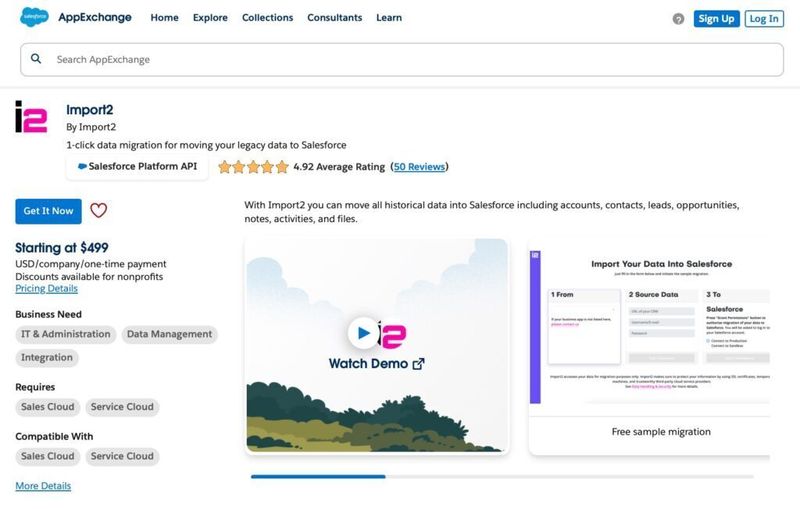
Task: Click the Import2 i2 app logo
Action: tap(31, 117)
